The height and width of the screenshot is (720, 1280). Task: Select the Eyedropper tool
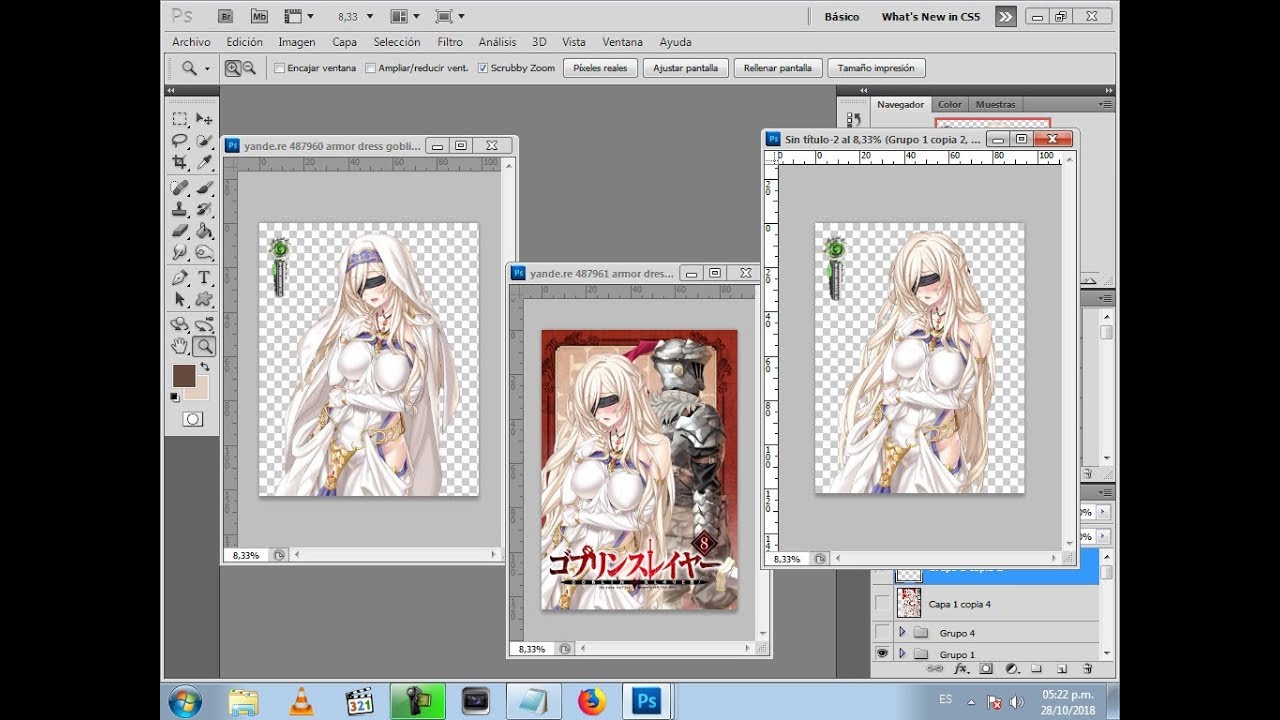coord(204,162)
